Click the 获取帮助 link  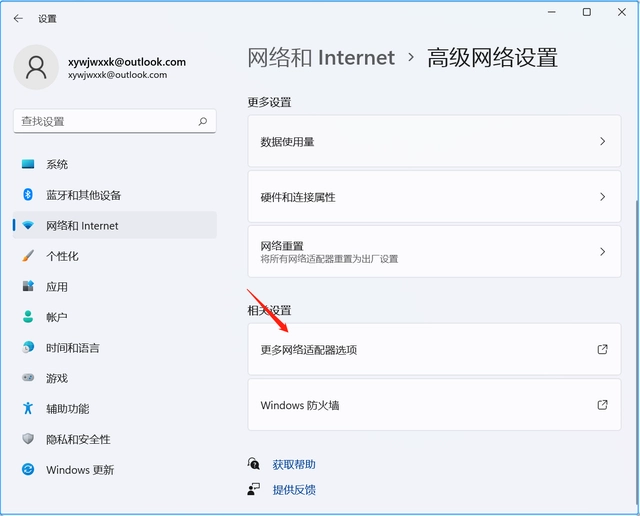294,465
